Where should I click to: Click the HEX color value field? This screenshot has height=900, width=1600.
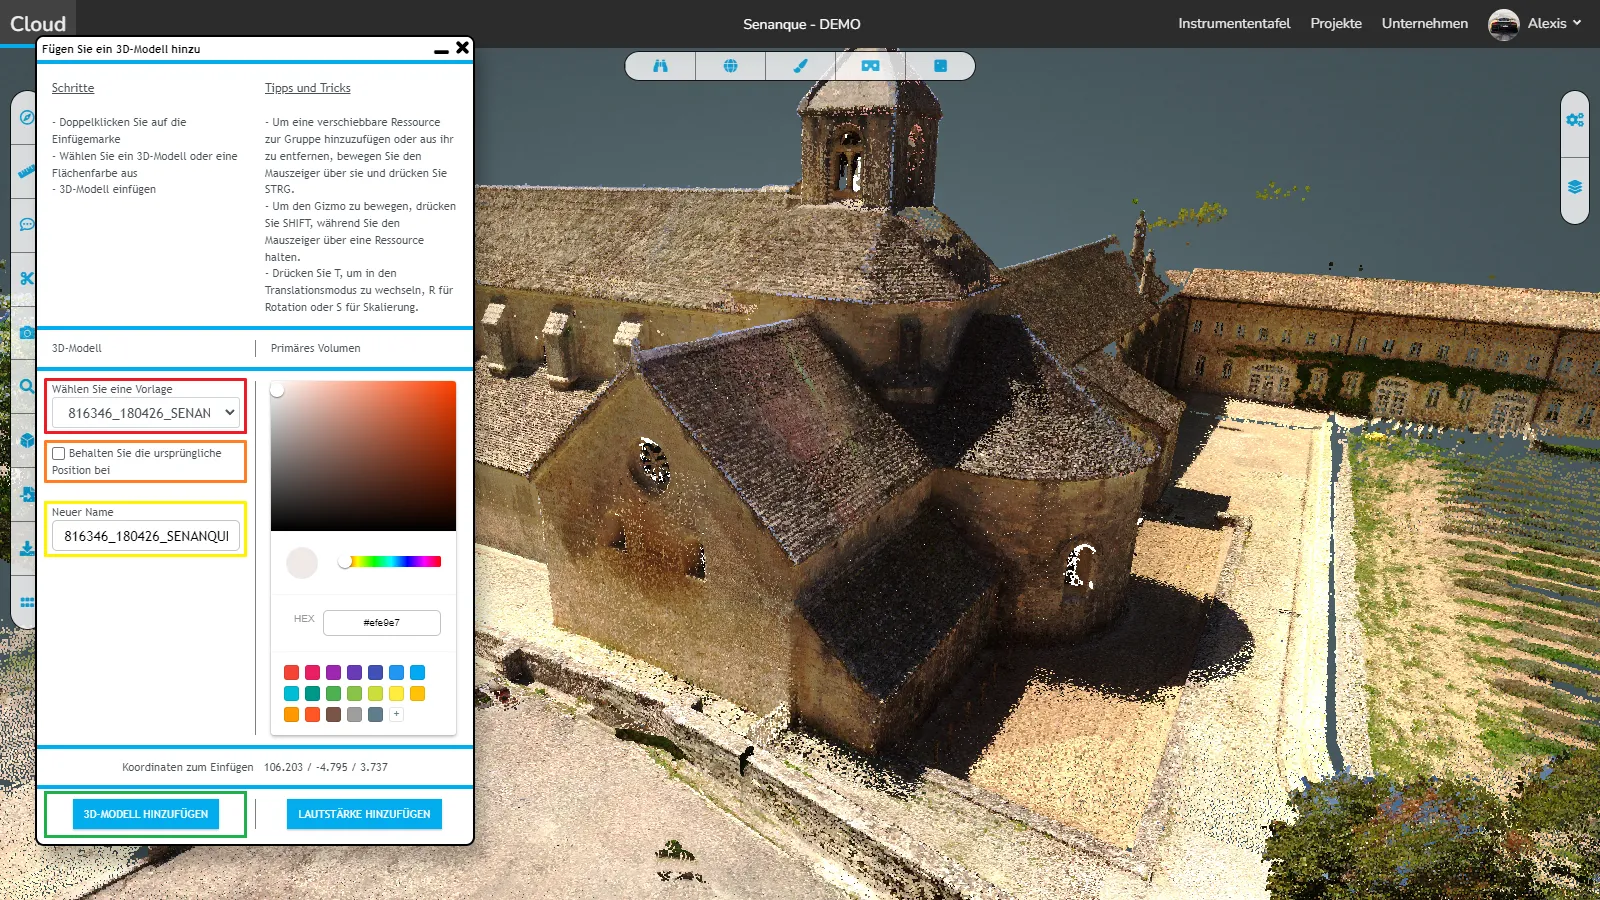tap(382, 622)
